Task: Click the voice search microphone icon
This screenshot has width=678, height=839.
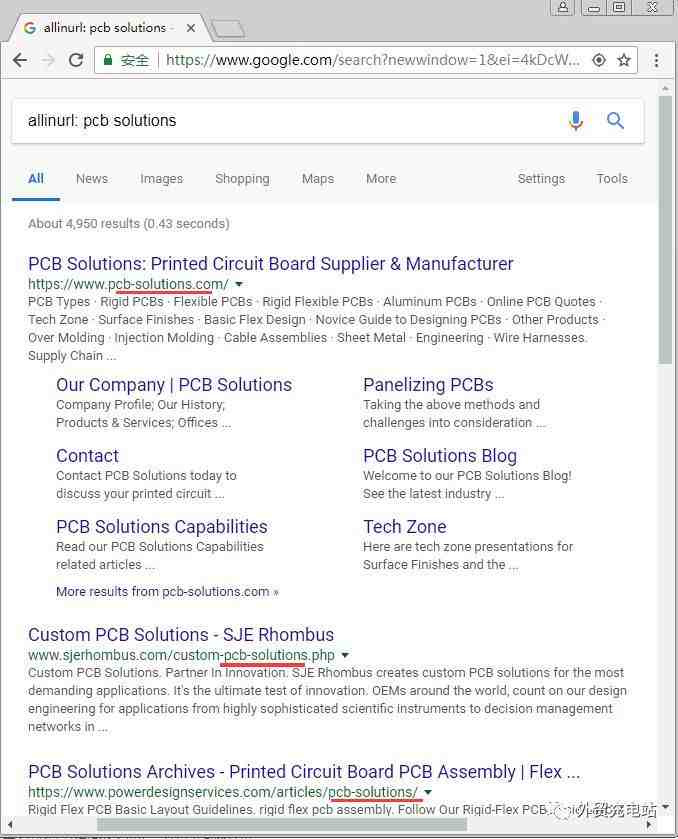Action: [576, 121]
